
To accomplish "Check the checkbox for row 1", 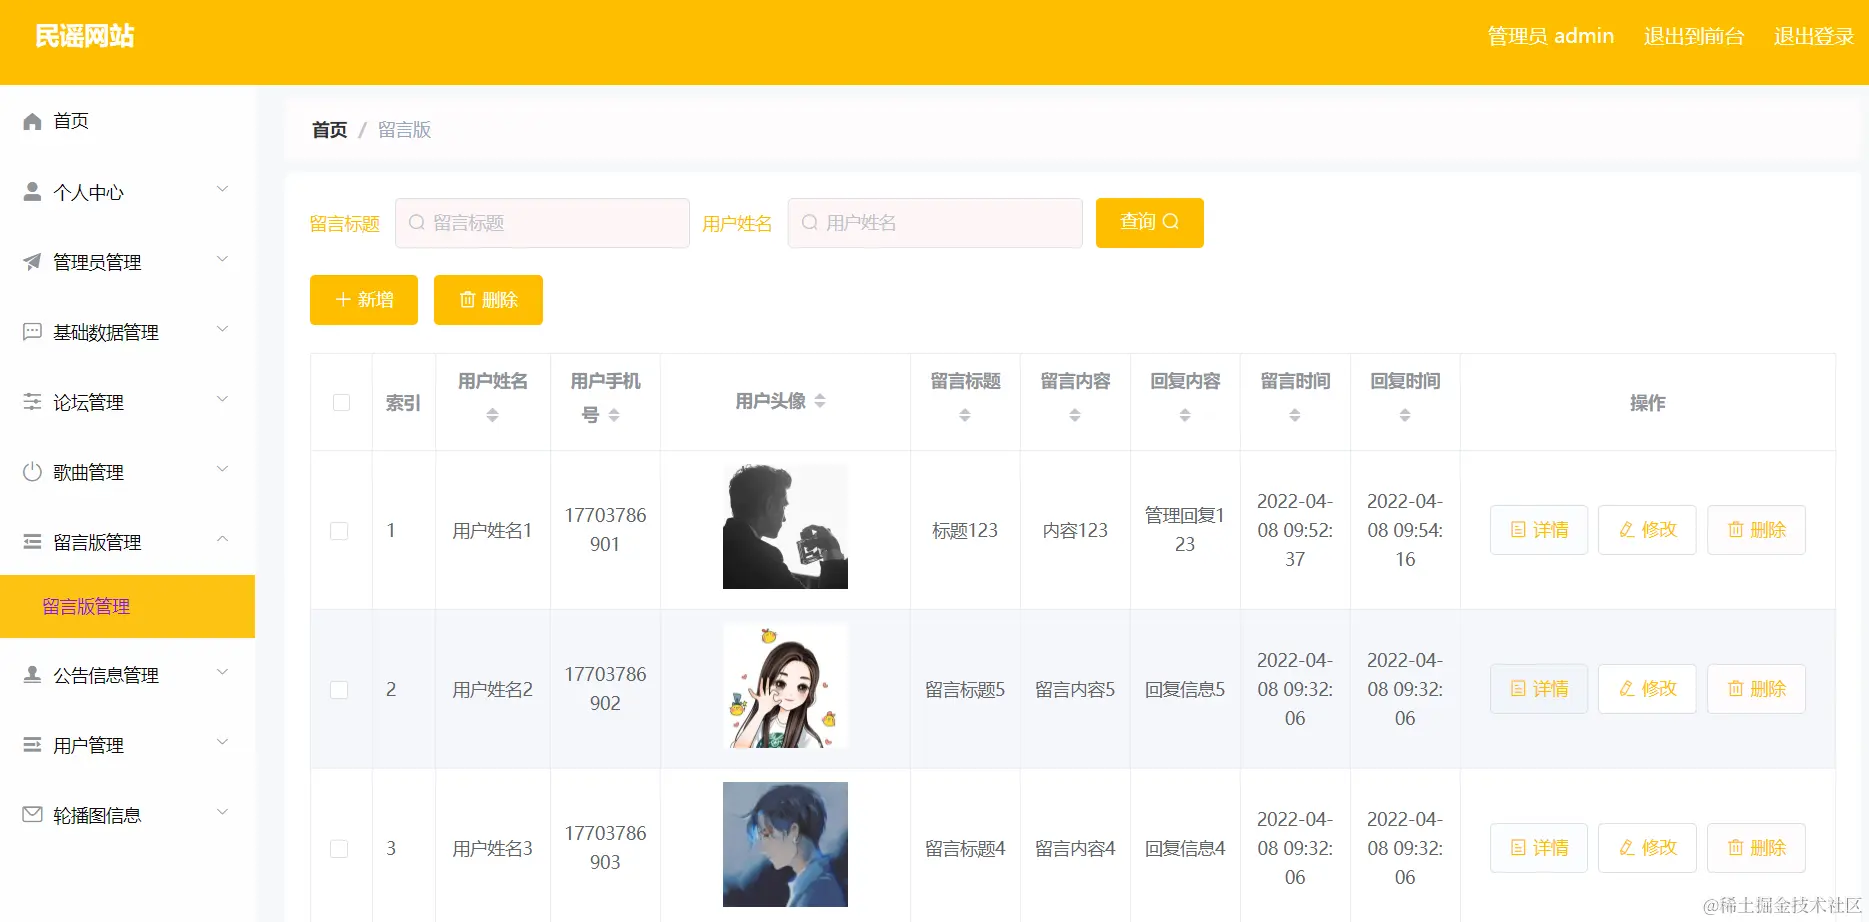I will pos(339,531).
